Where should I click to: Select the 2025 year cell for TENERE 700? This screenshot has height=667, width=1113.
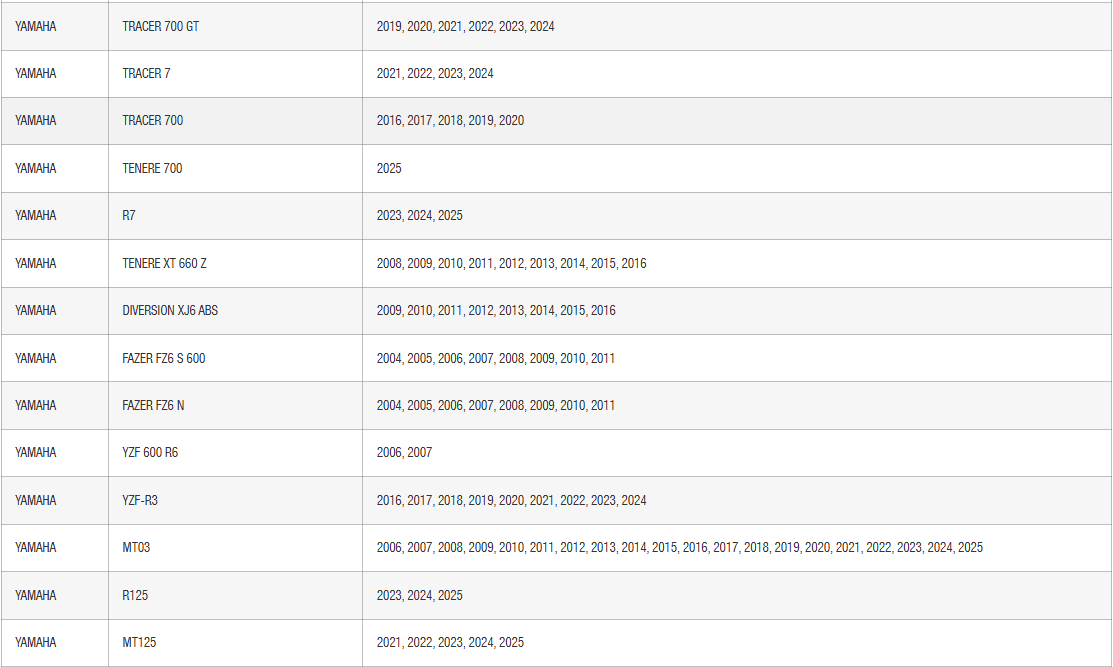click(389, 168)
